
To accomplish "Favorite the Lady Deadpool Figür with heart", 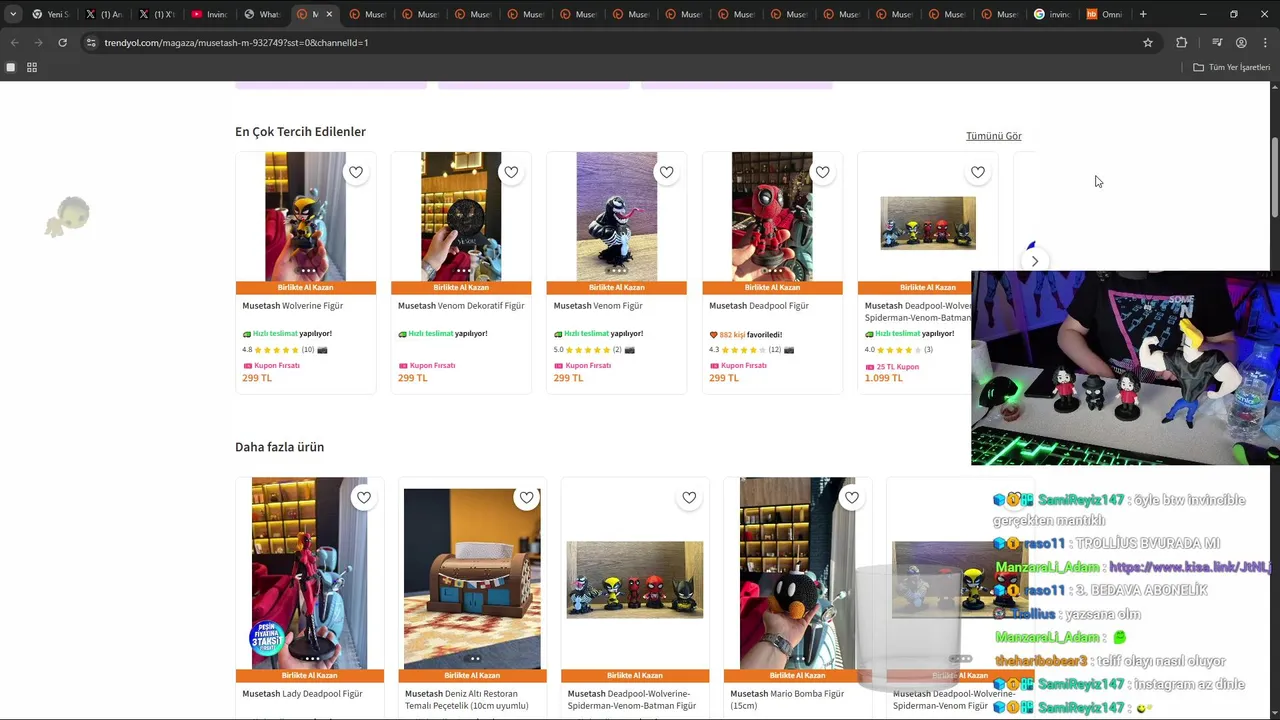I will [x=364, y=497].
